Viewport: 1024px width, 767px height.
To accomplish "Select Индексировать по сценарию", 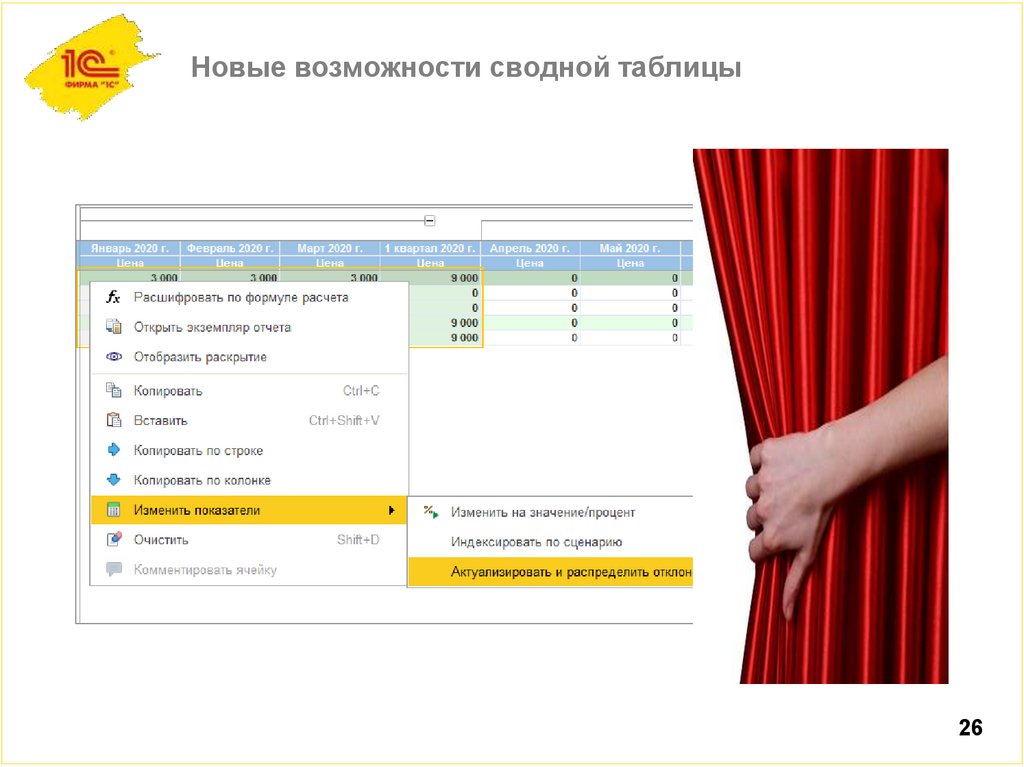I will [x=536, y=542].
